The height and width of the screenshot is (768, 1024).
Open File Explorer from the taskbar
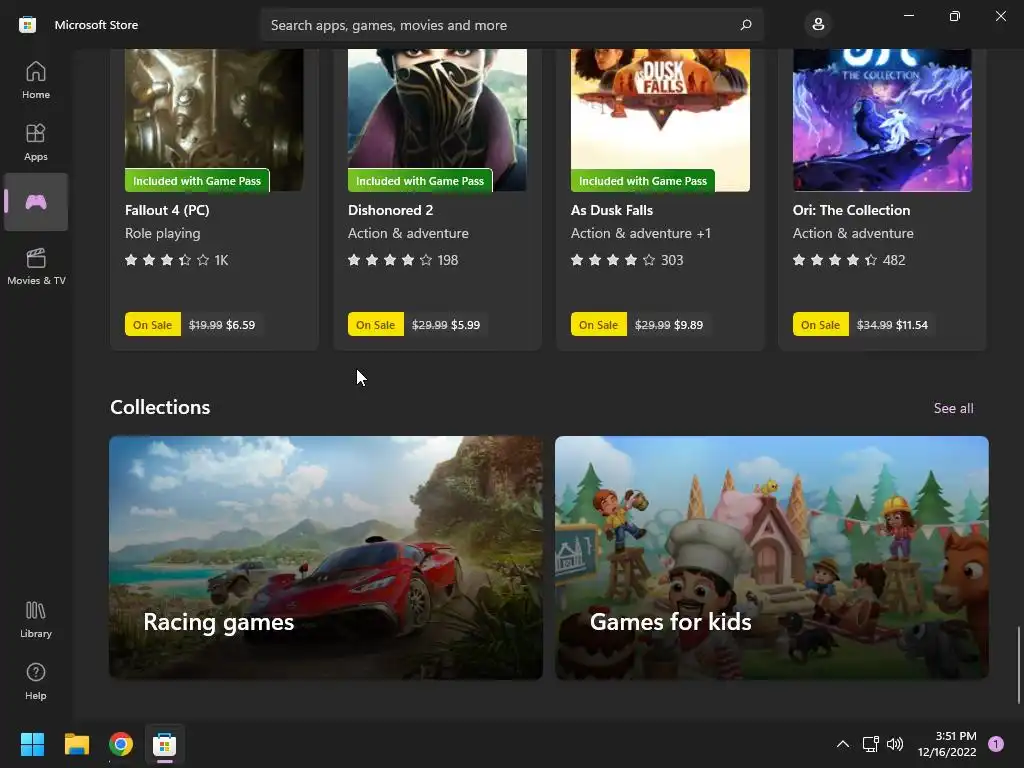pyautogui.click(x=77, y=744)
